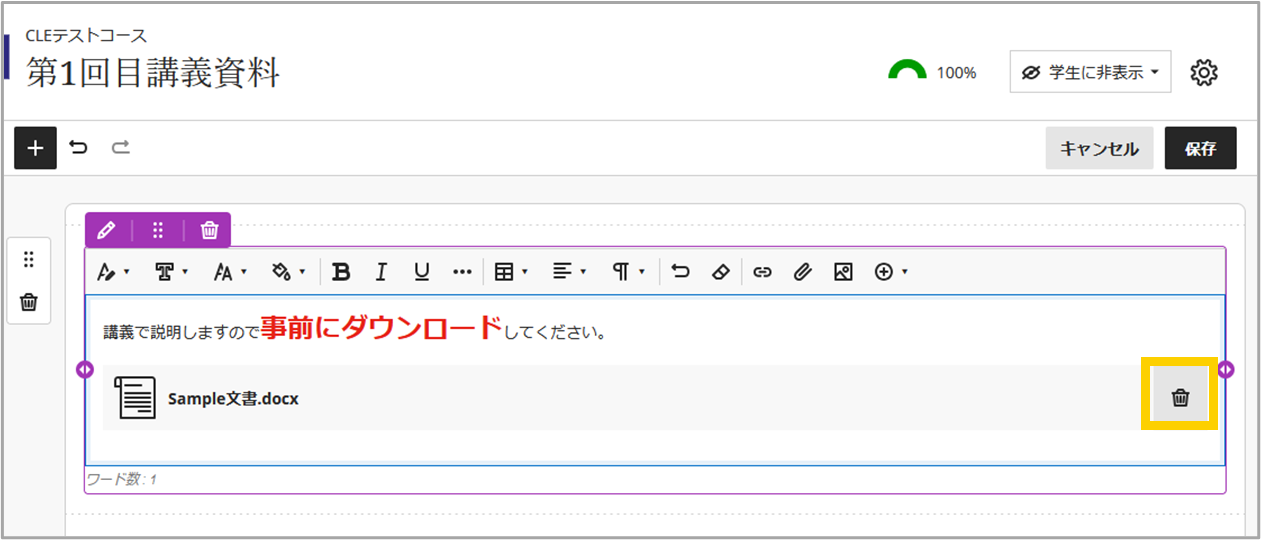The width and height of the screenshot is (1261, 540).
Task: Redo with the top toolbar arrow
Action: point(120,148)
